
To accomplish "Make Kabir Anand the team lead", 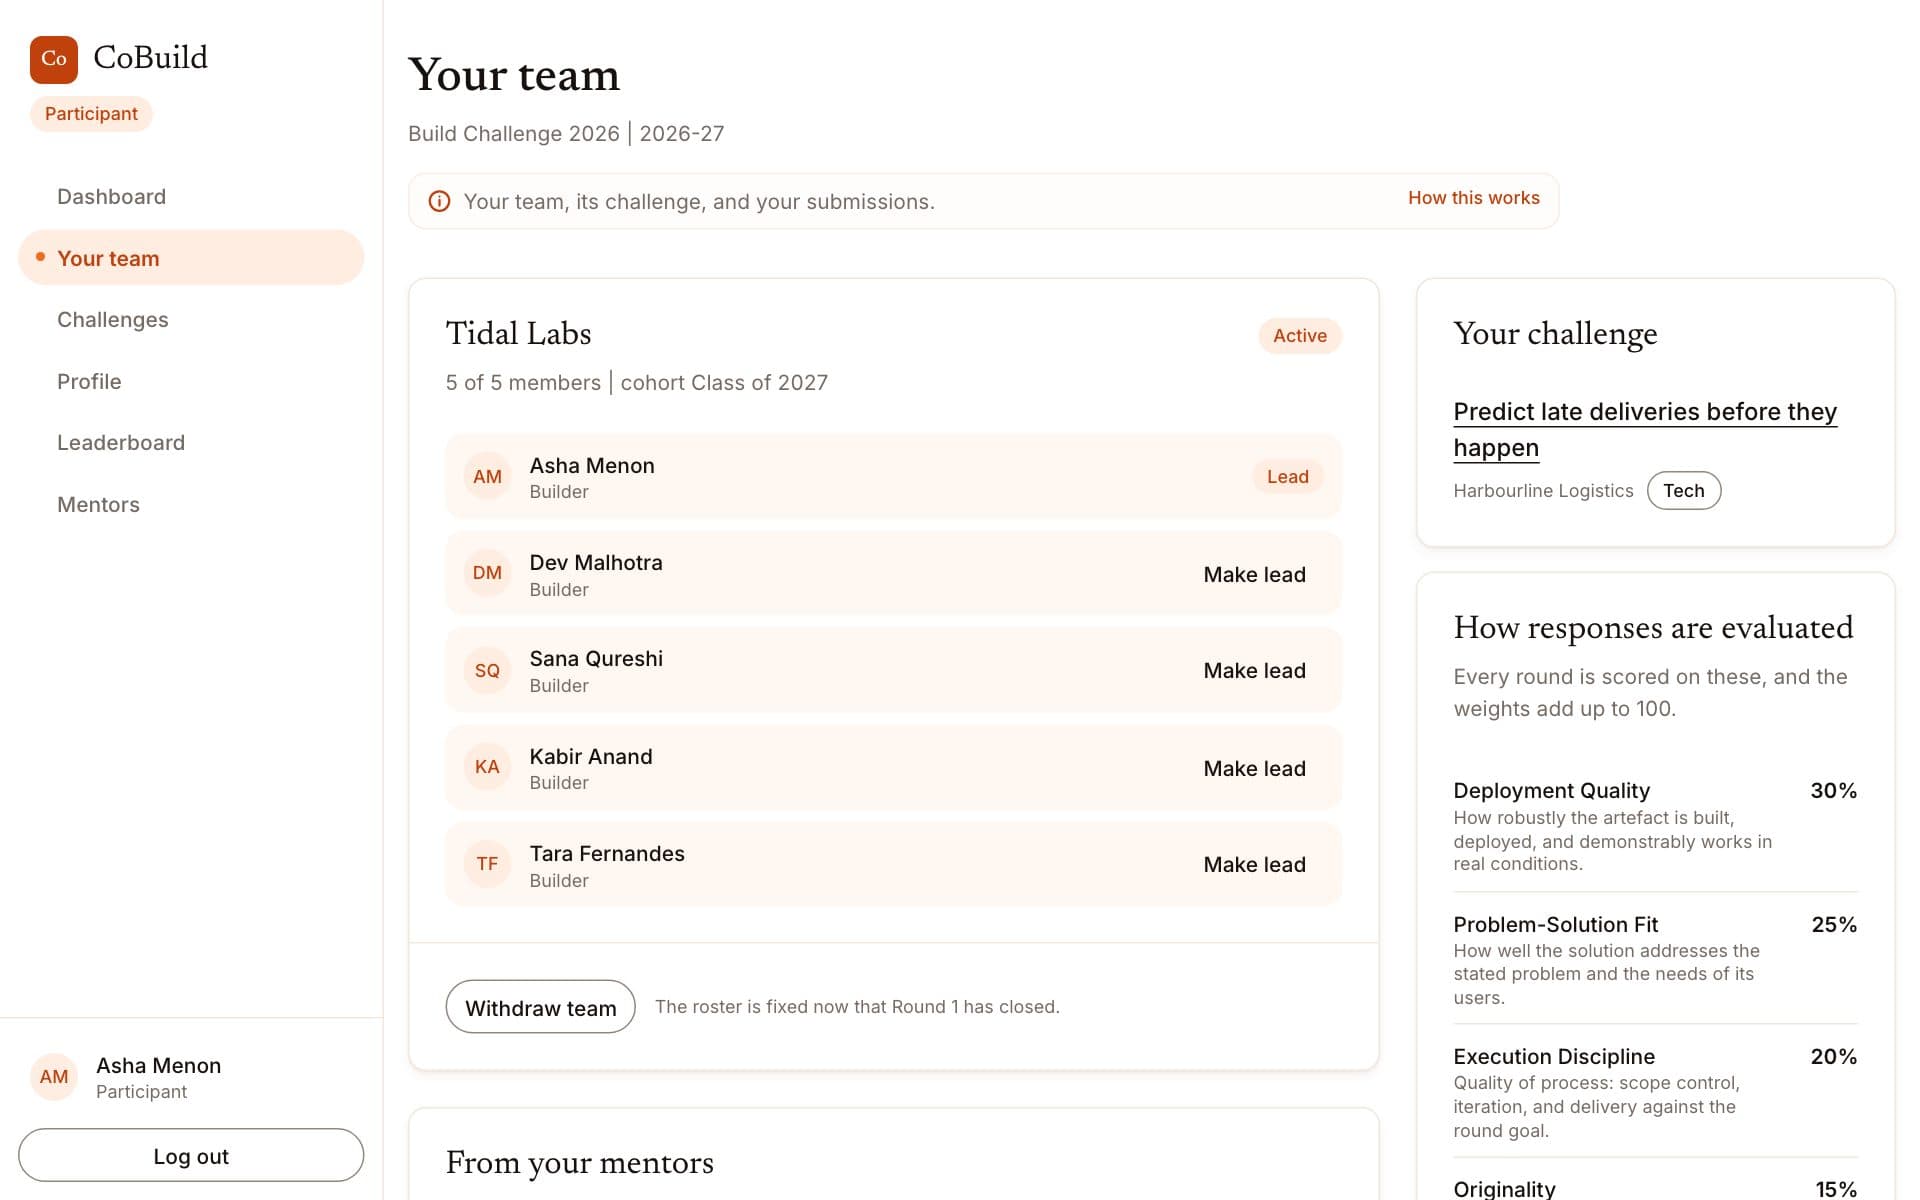I will [x=1254, y=769].
